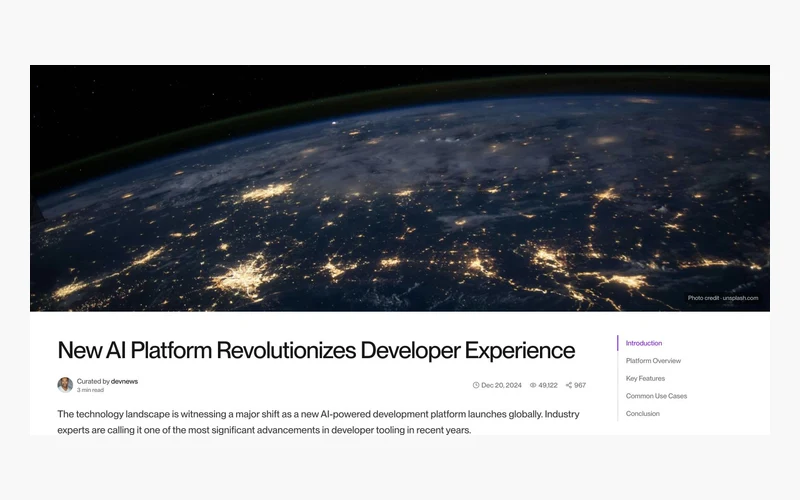
Task: Click the author avatar photo
Action: tap(65, 385)
